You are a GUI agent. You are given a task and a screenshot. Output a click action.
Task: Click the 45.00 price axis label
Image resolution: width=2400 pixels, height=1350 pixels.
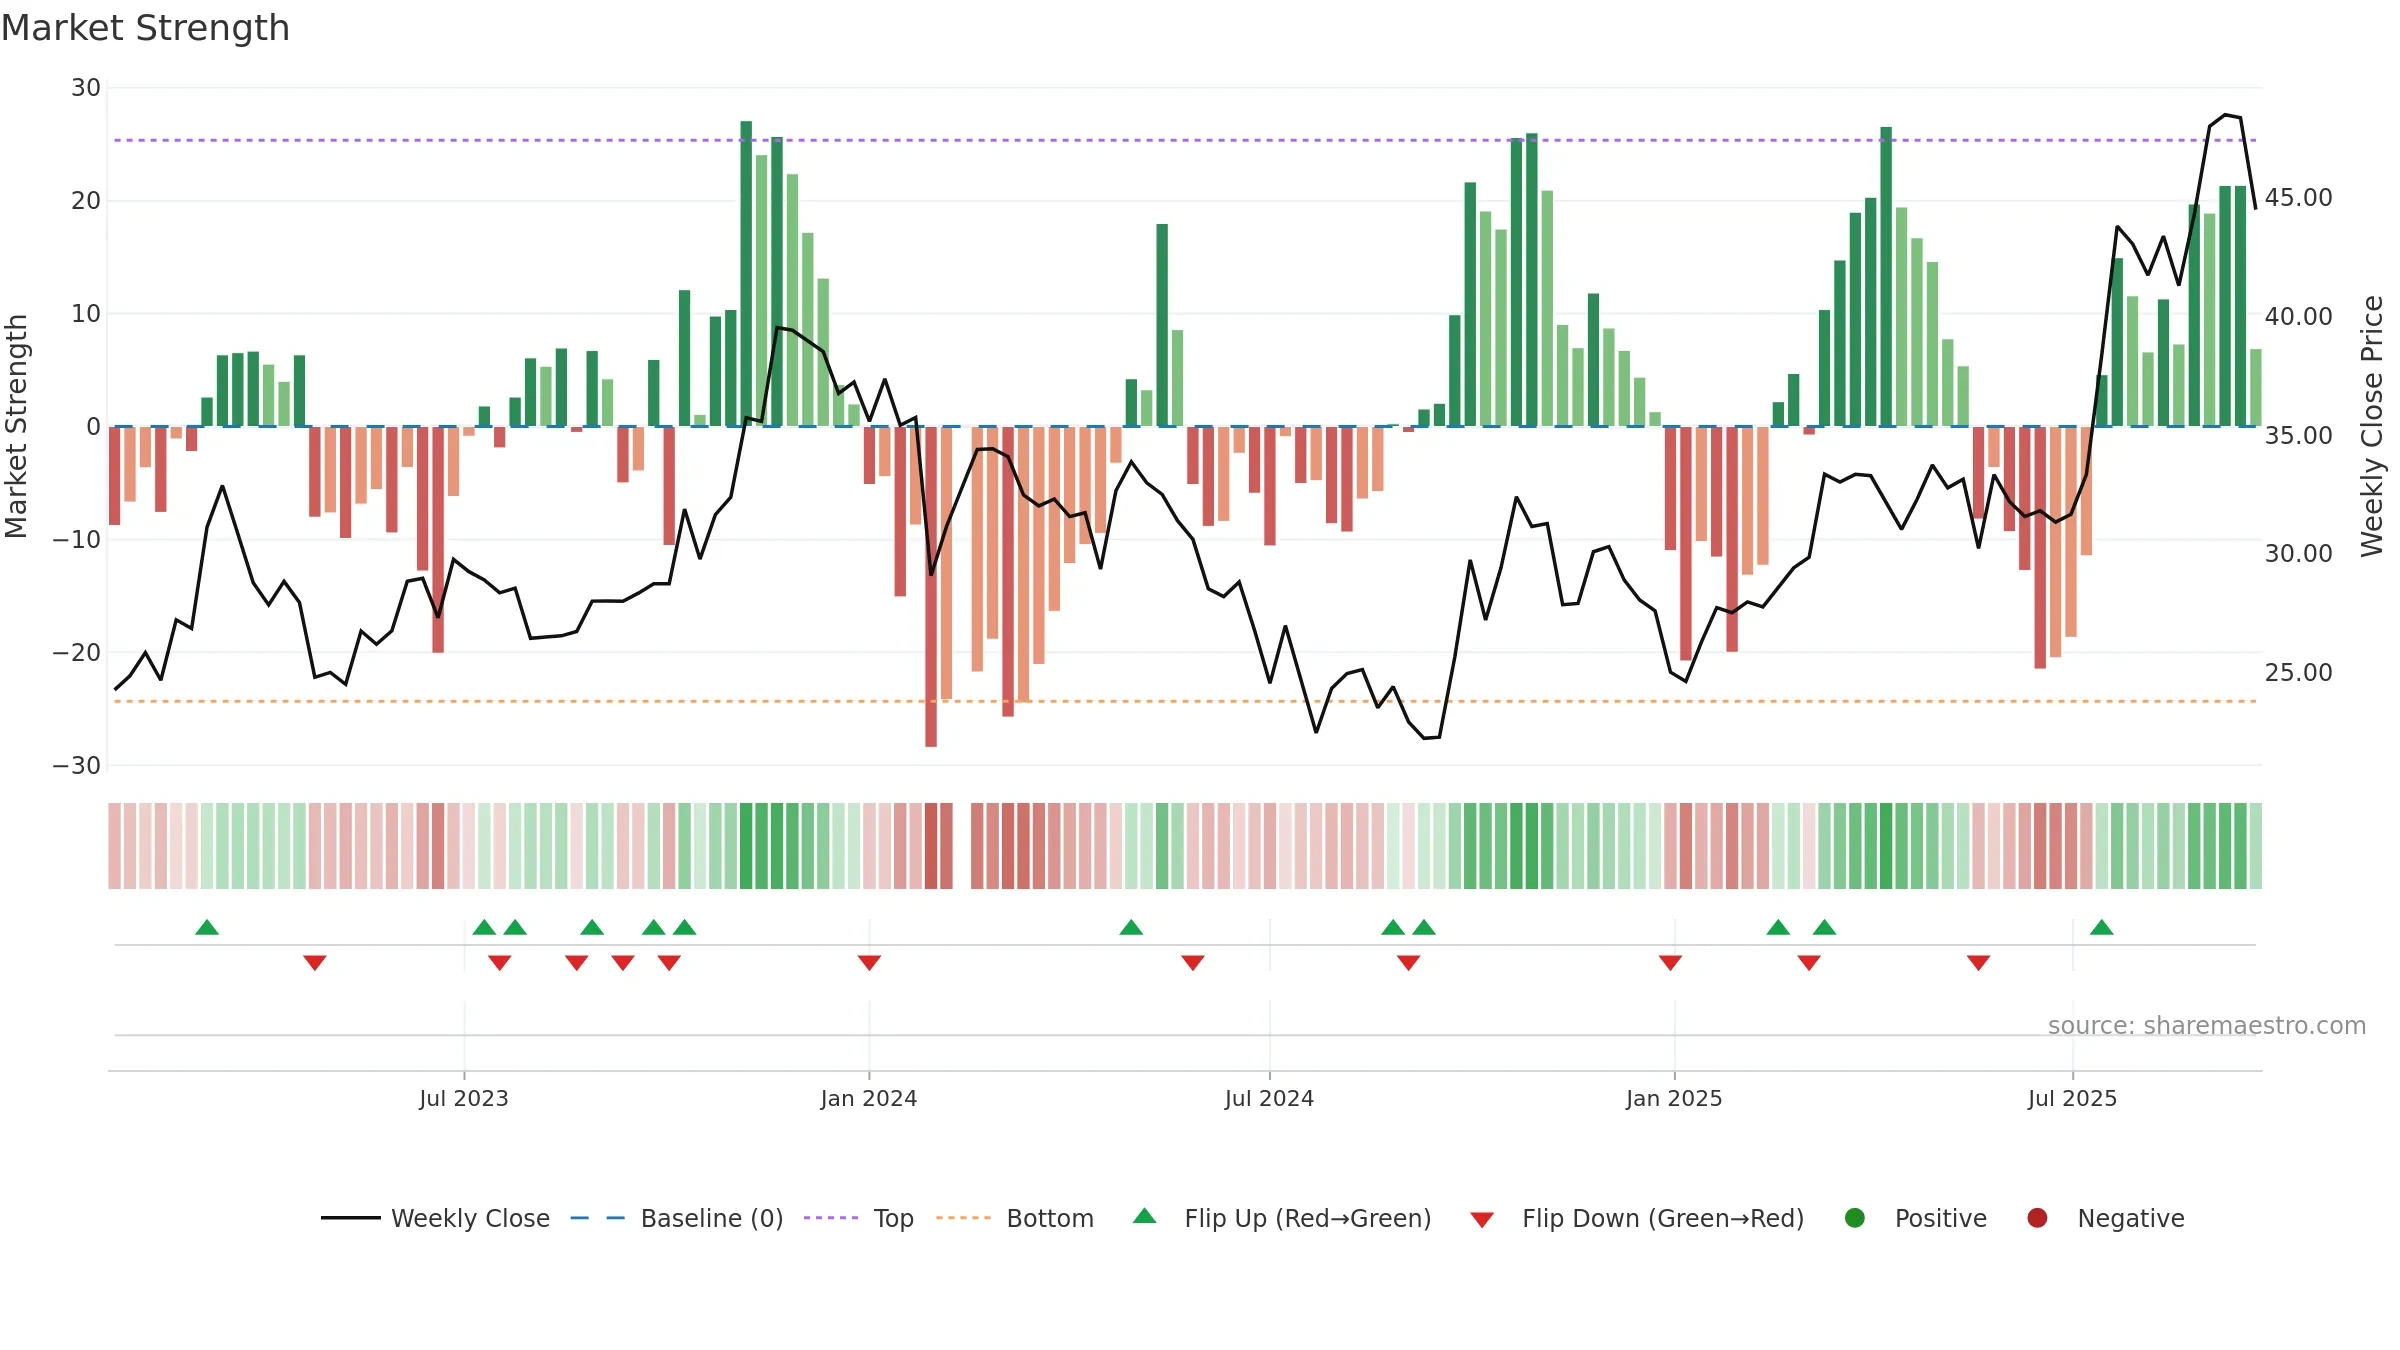tap(2299, 197)
